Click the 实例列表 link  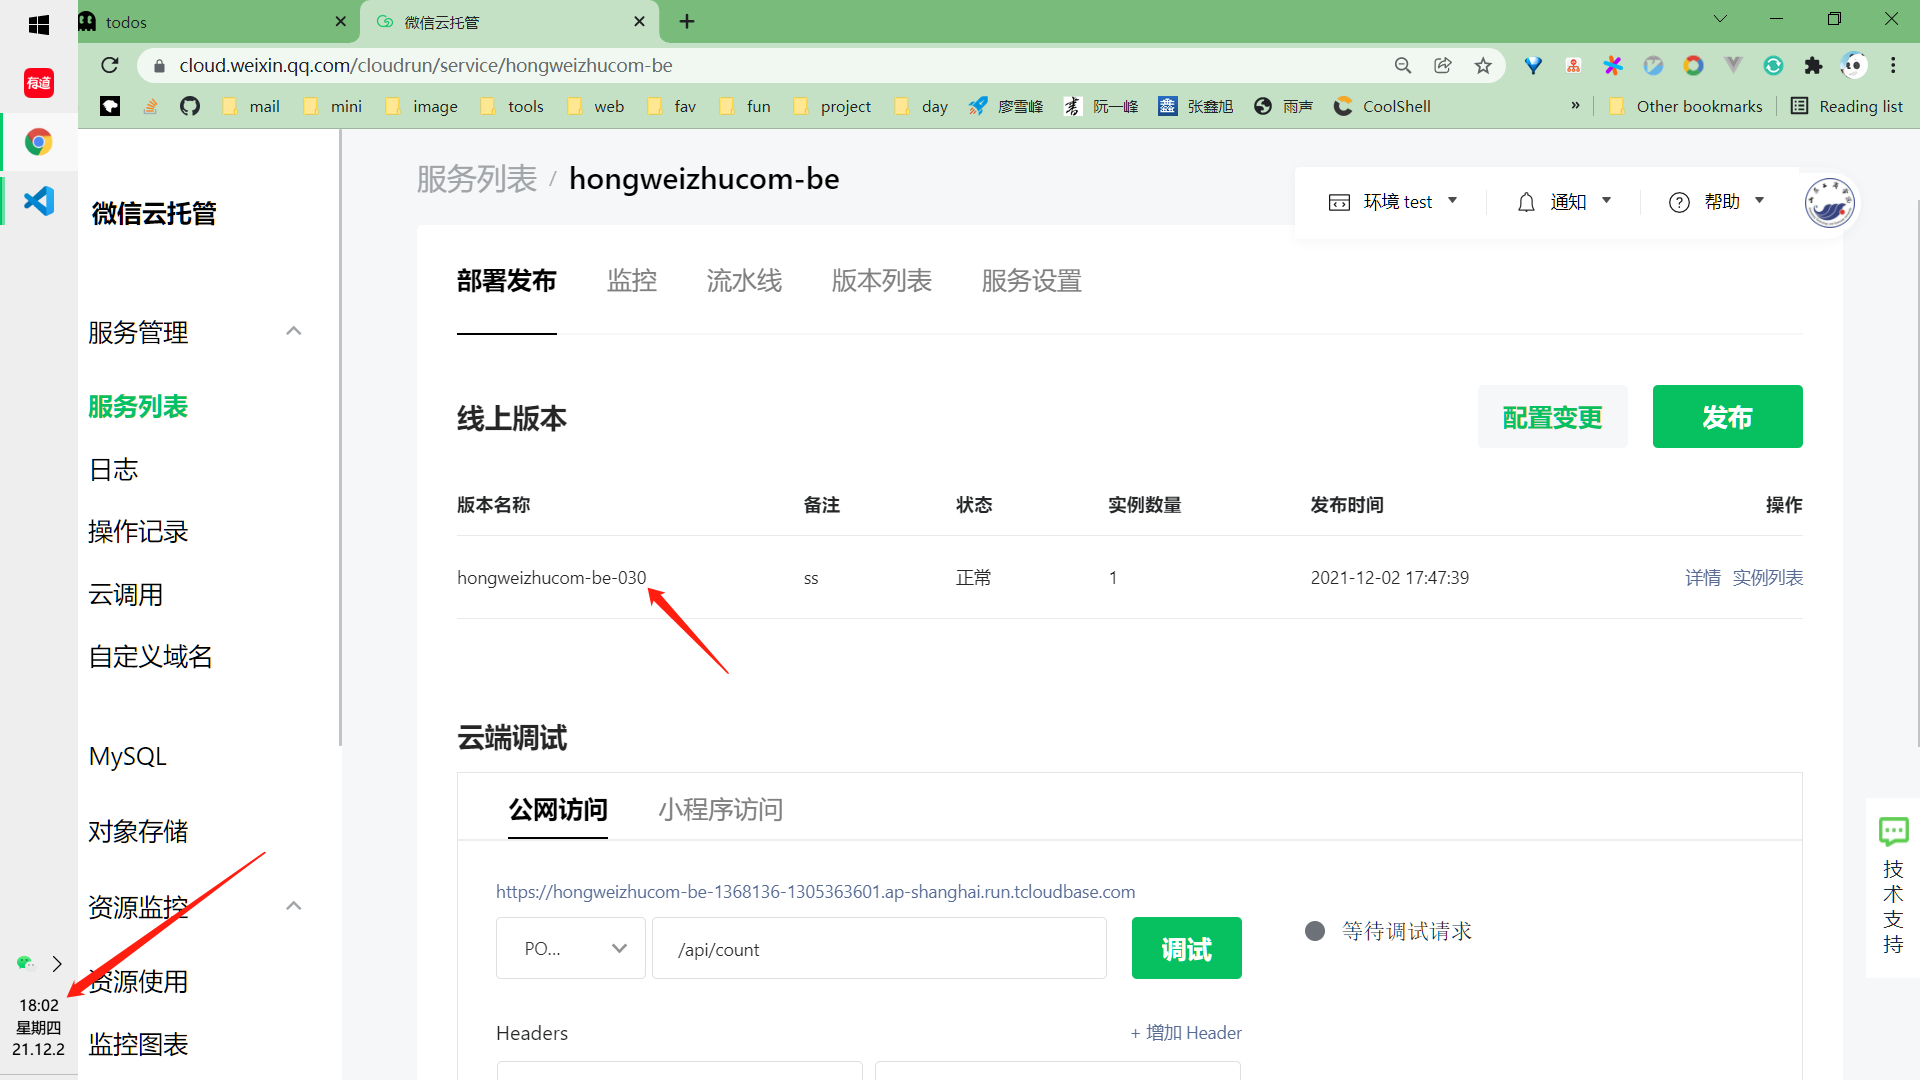1767,578
